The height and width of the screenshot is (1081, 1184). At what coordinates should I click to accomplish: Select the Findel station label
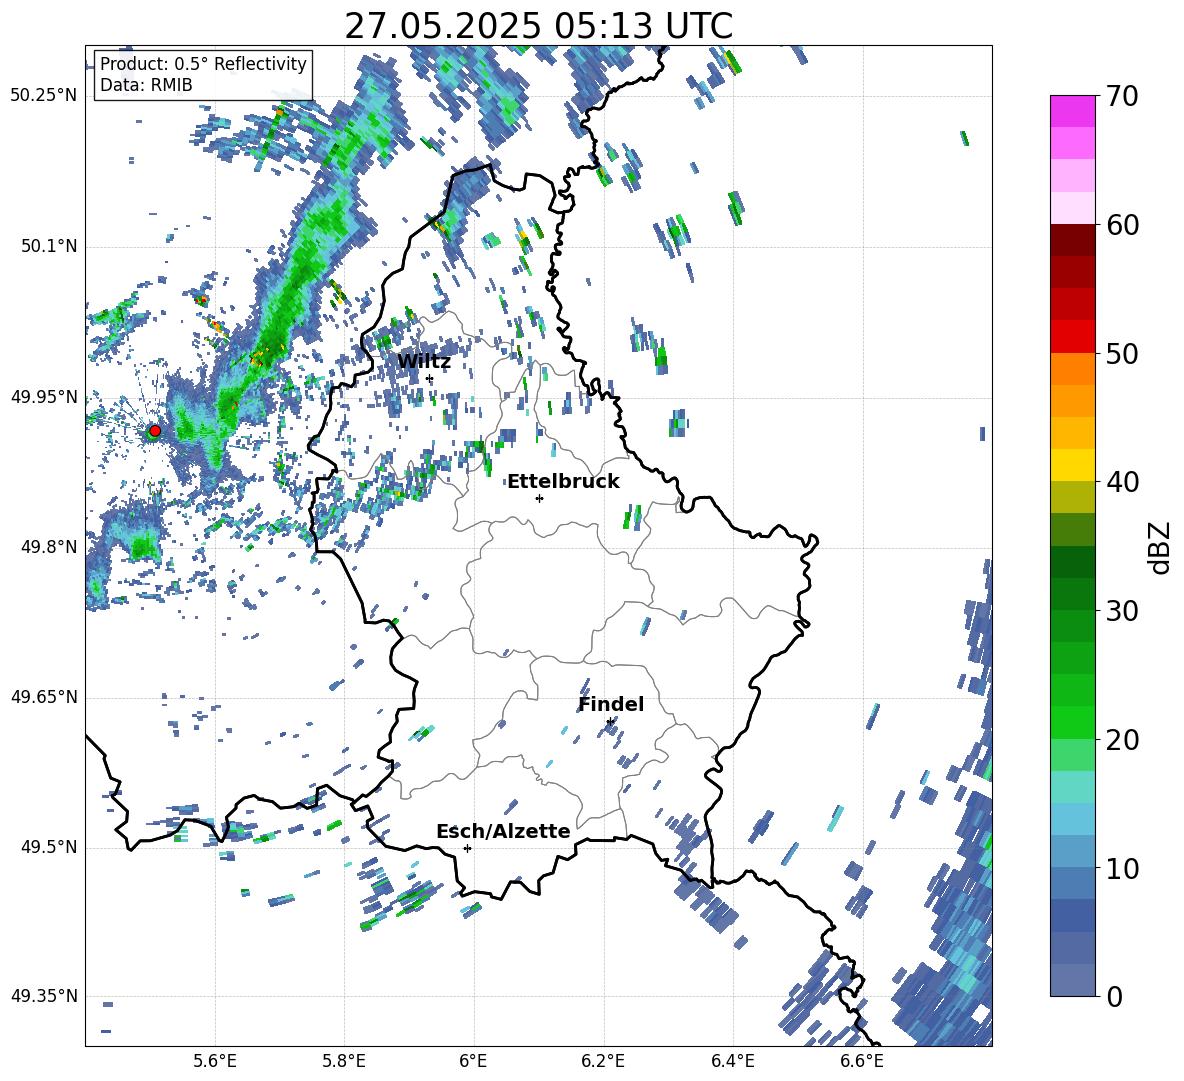pyautogui.click(x=611, y=704)
